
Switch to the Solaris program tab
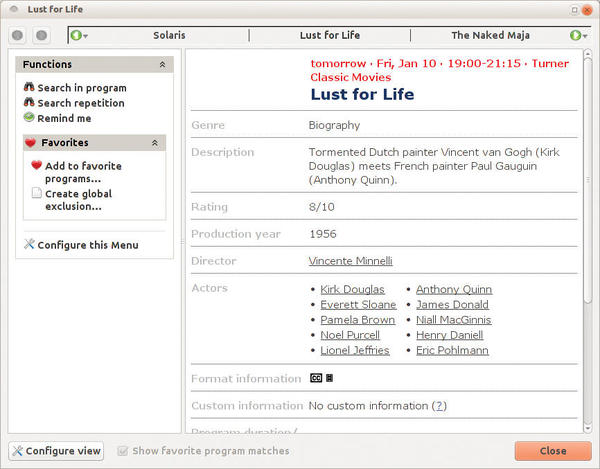point(169,36)
